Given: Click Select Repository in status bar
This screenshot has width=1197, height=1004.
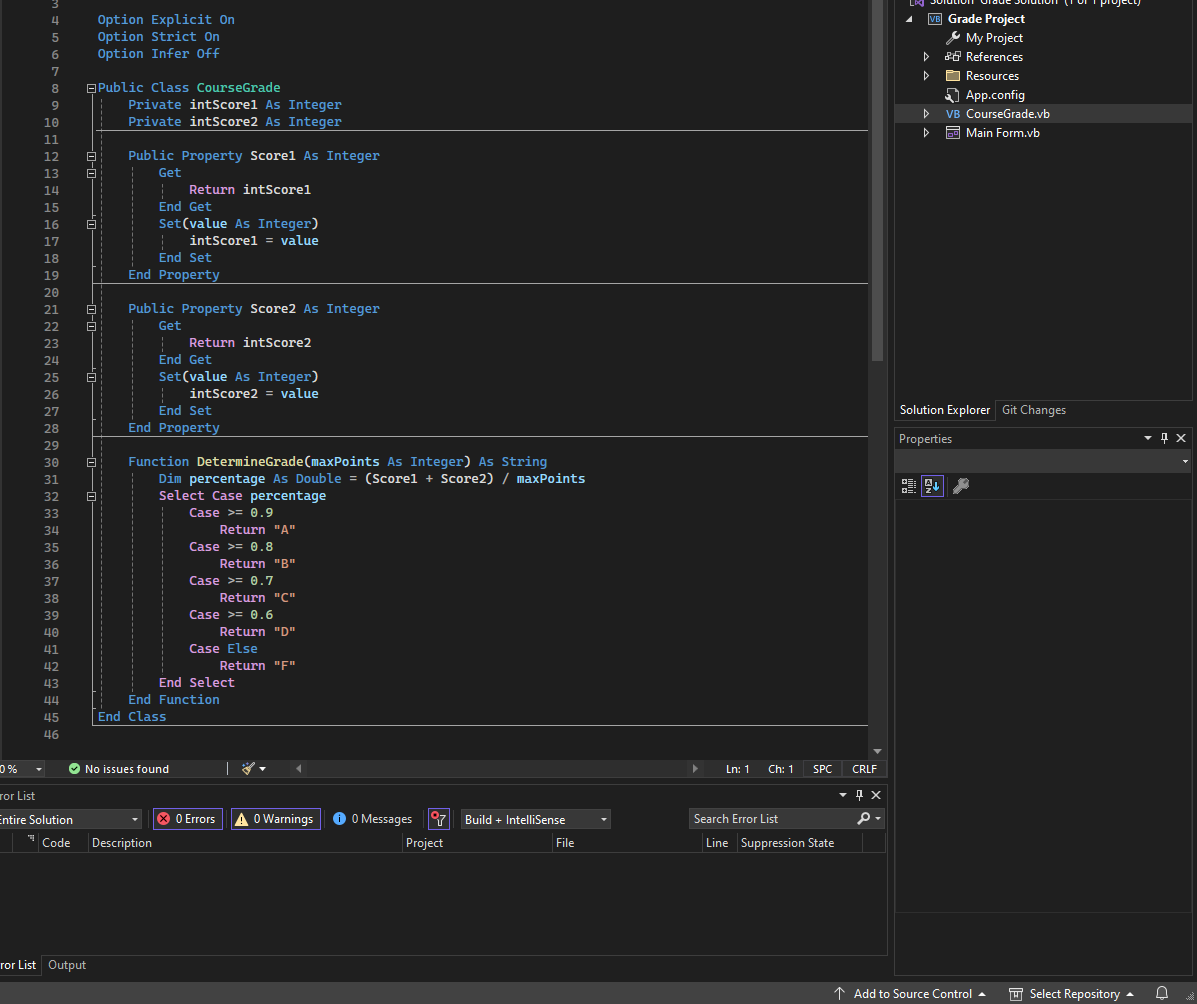Looking at the screenshot, I should coord(1073,994).
